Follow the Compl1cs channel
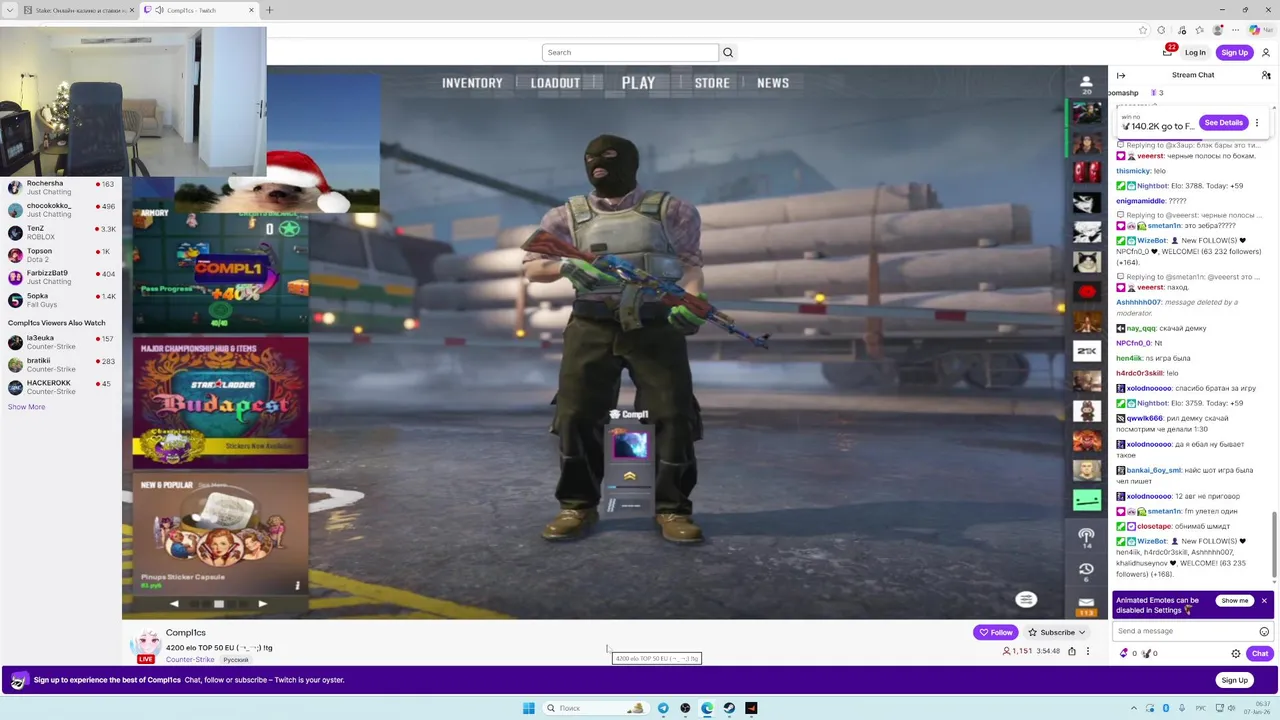 pyautogui.click(x=996, y=632)
